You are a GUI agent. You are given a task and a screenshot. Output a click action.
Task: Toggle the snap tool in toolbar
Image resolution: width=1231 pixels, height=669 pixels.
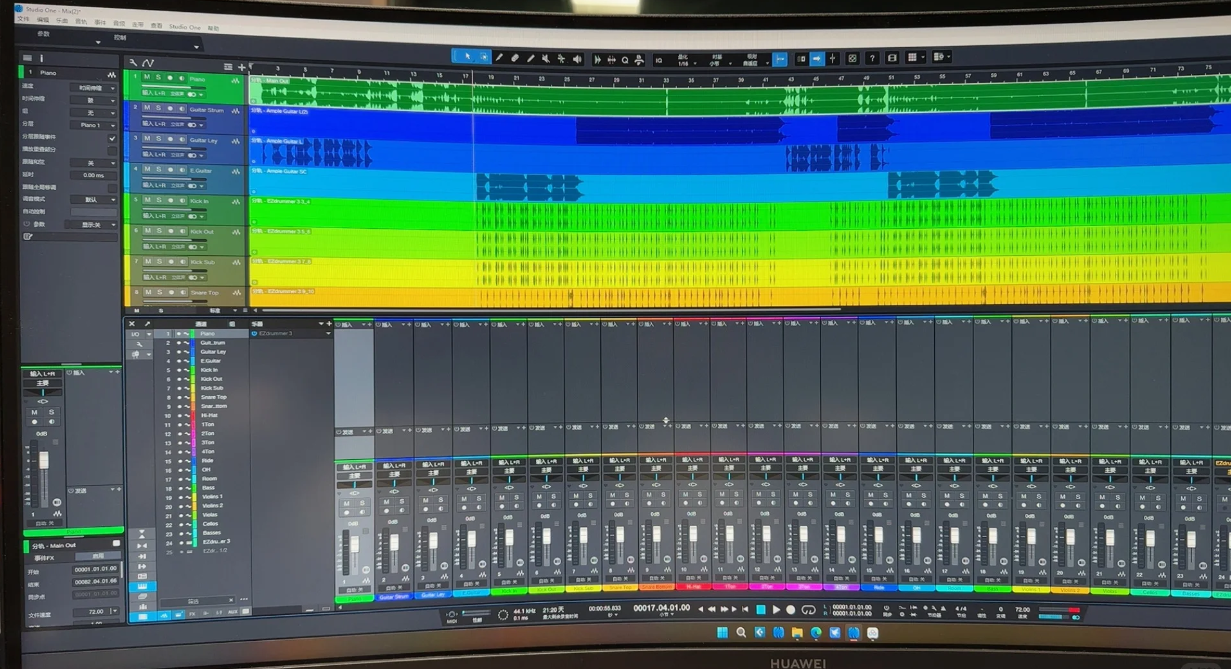pyautogui.click(x=780, y=58)
